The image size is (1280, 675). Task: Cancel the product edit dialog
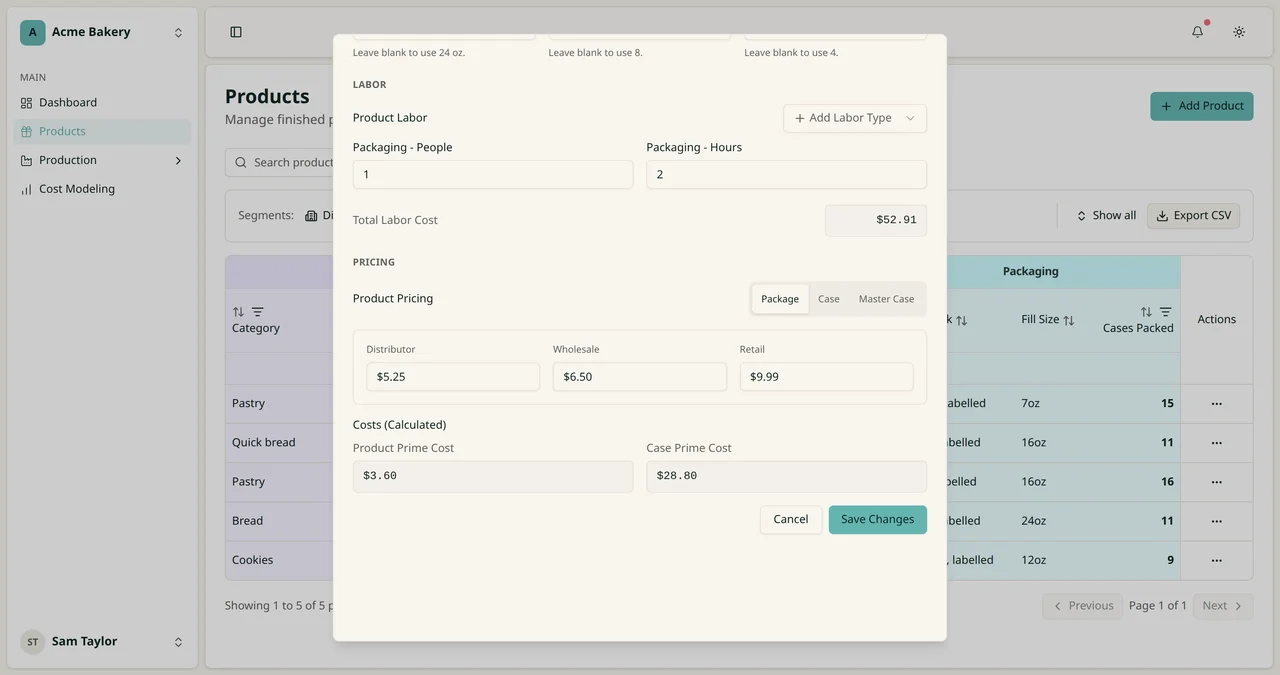pos(791,520)
